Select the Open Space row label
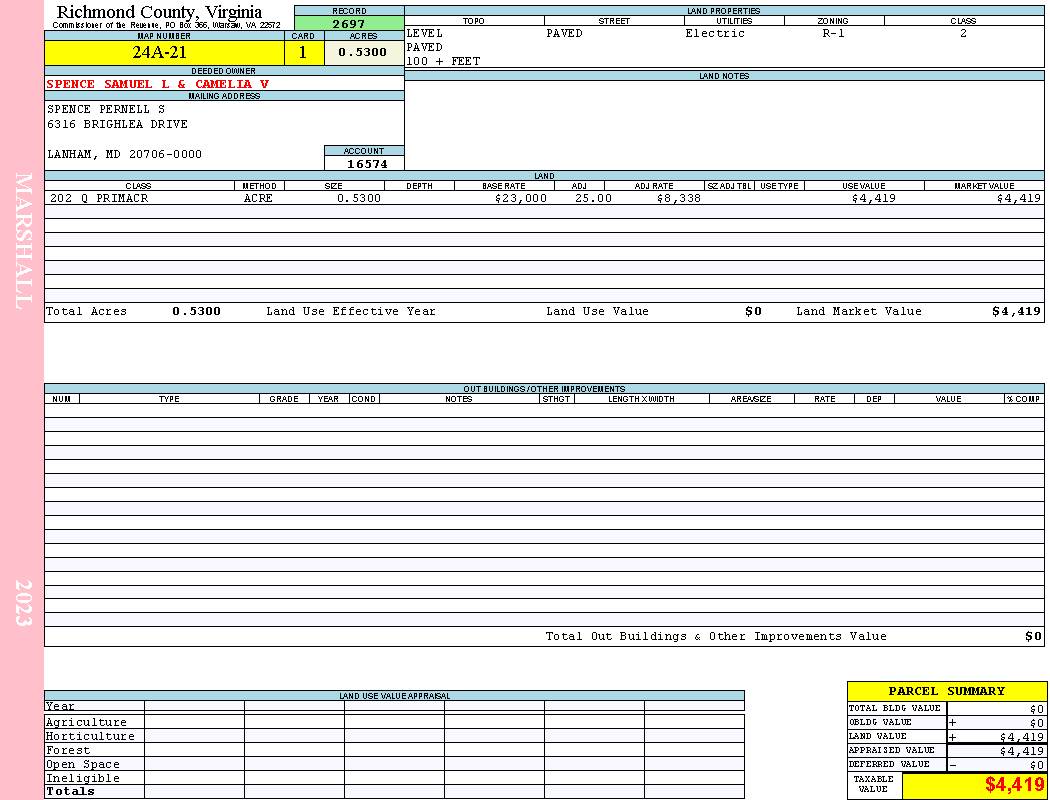The height and width of the screenshot is (800, 1050). pos(82,765)
